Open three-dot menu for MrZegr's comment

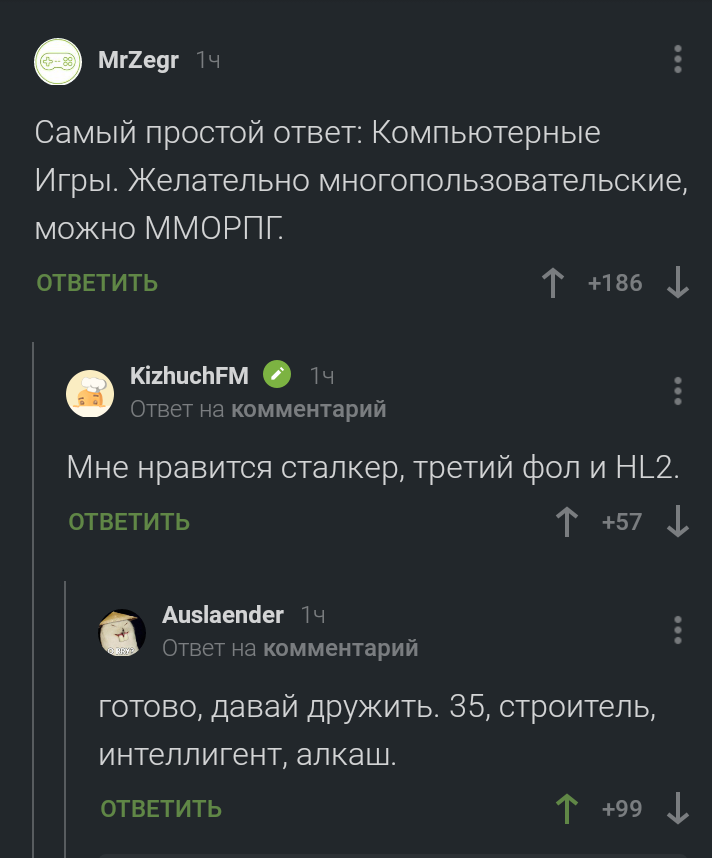coord(678,60)
